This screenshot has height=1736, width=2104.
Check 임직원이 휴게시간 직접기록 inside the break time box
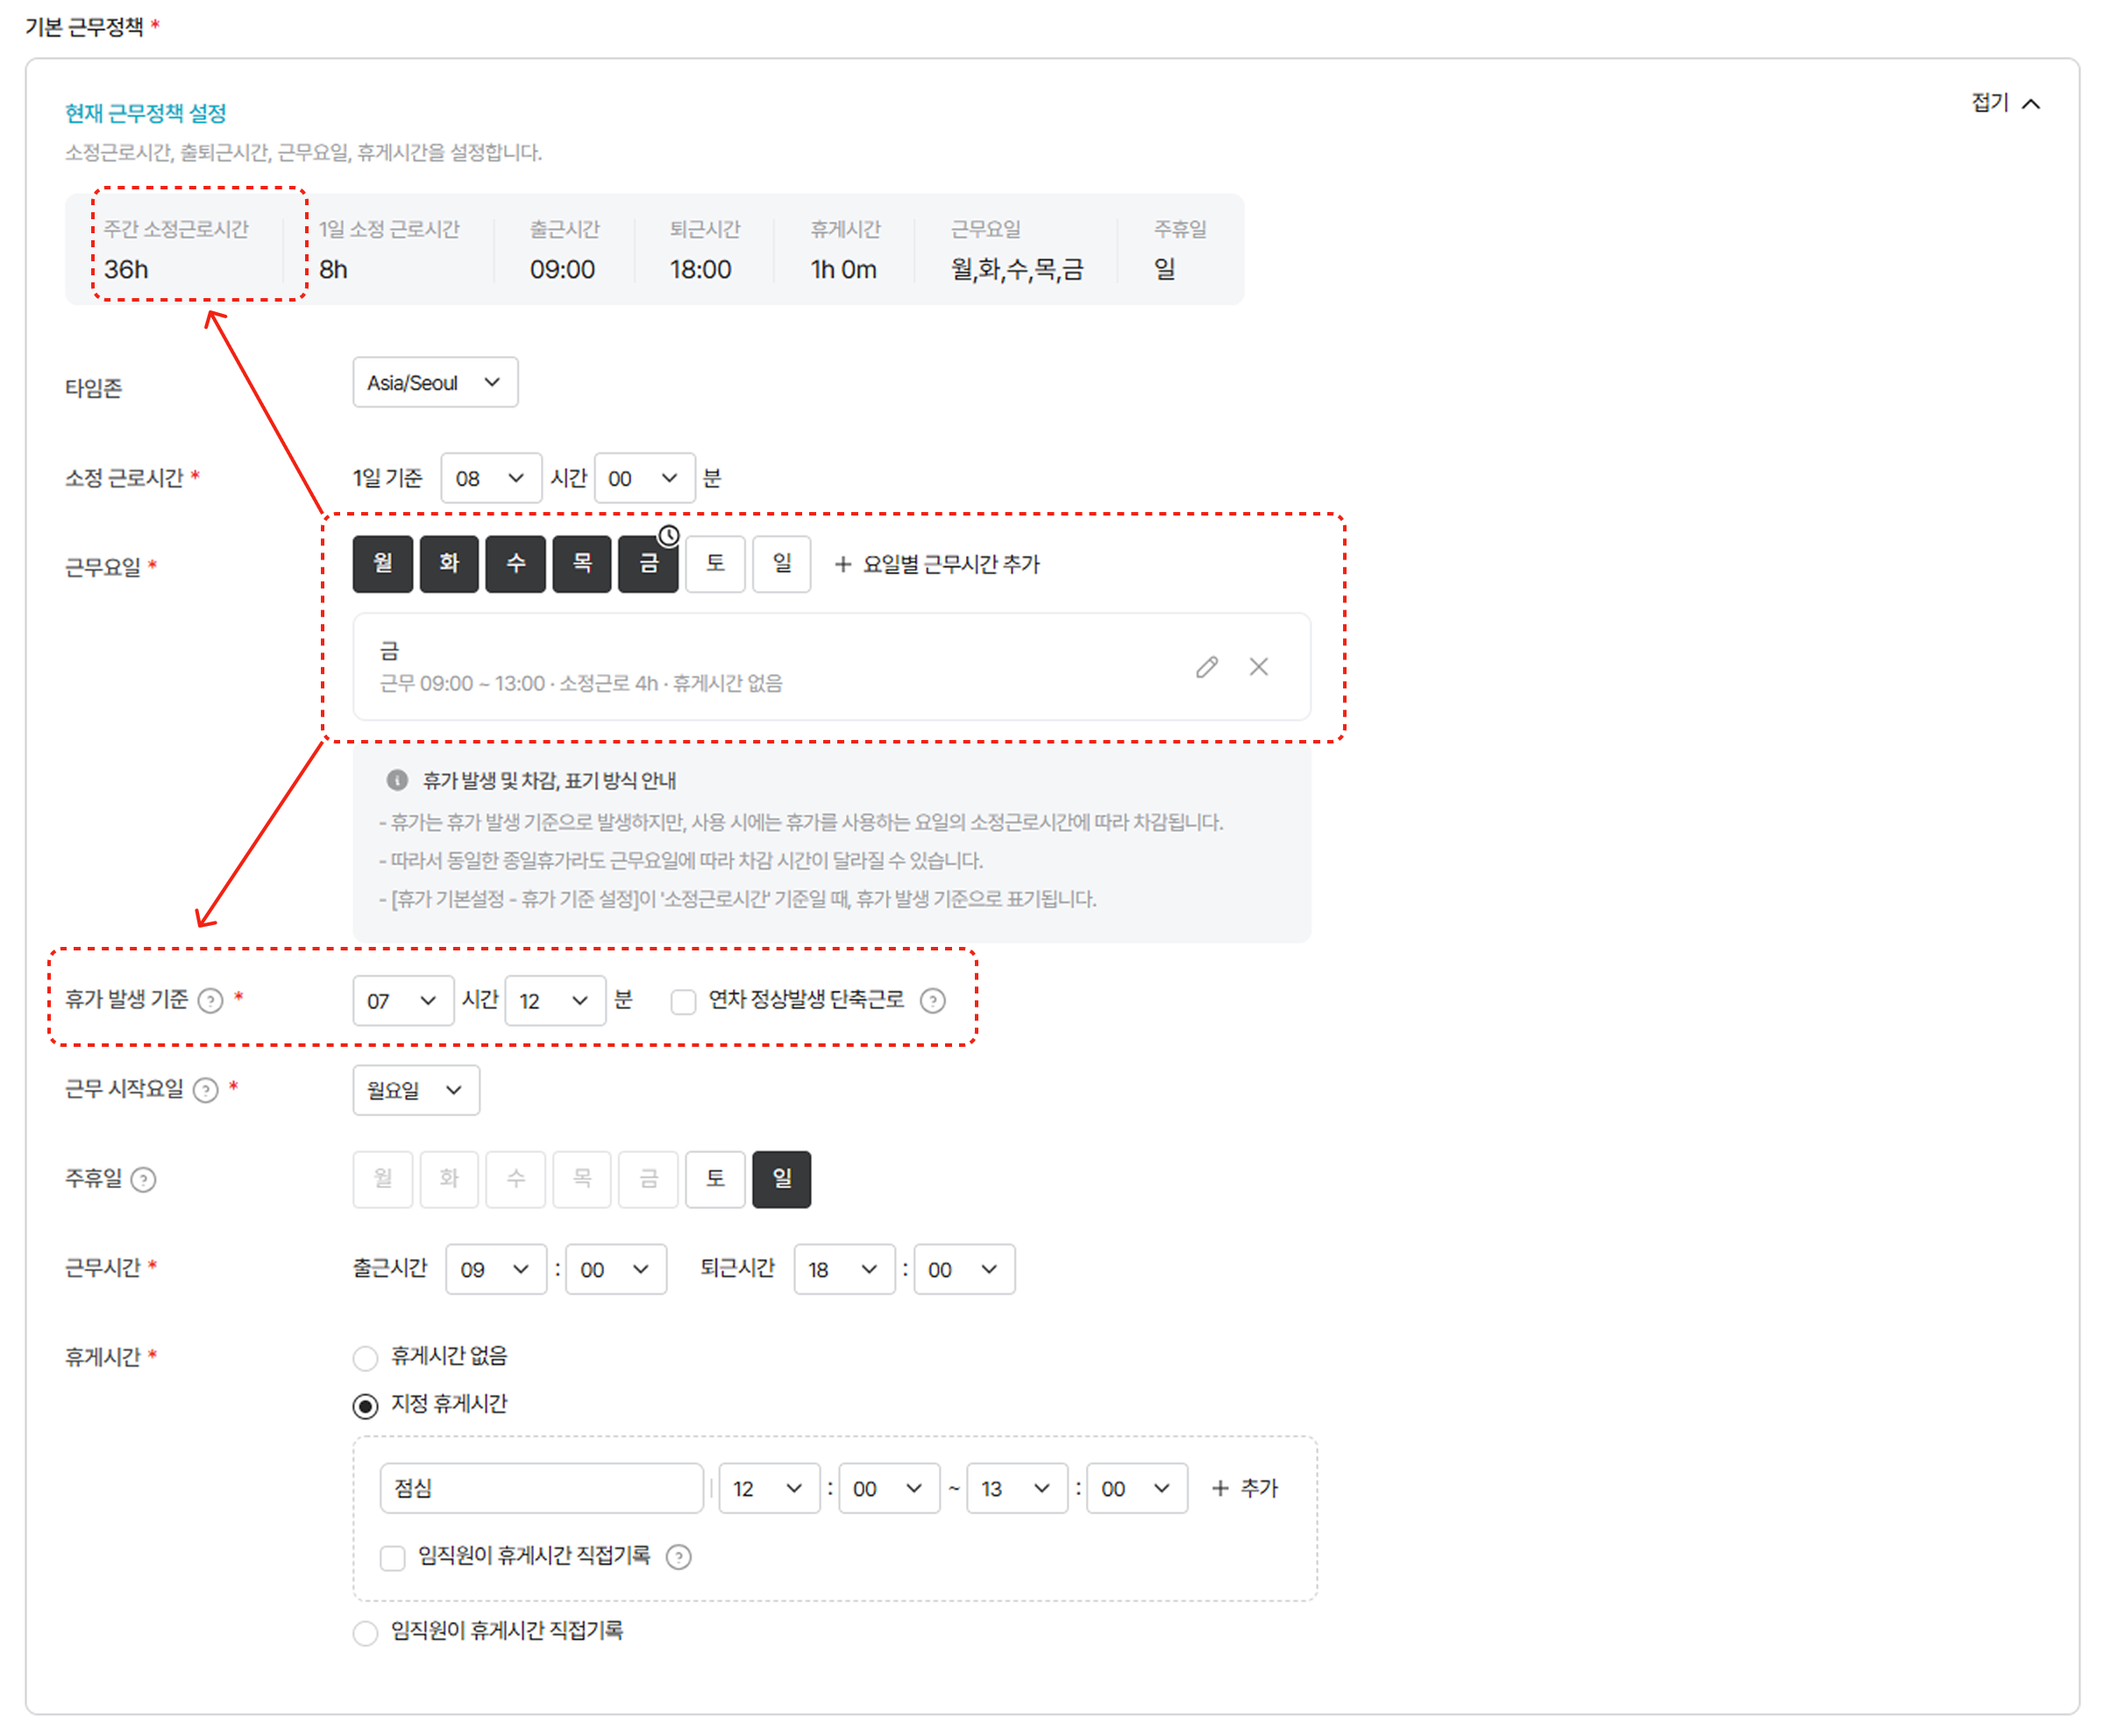392,1557
